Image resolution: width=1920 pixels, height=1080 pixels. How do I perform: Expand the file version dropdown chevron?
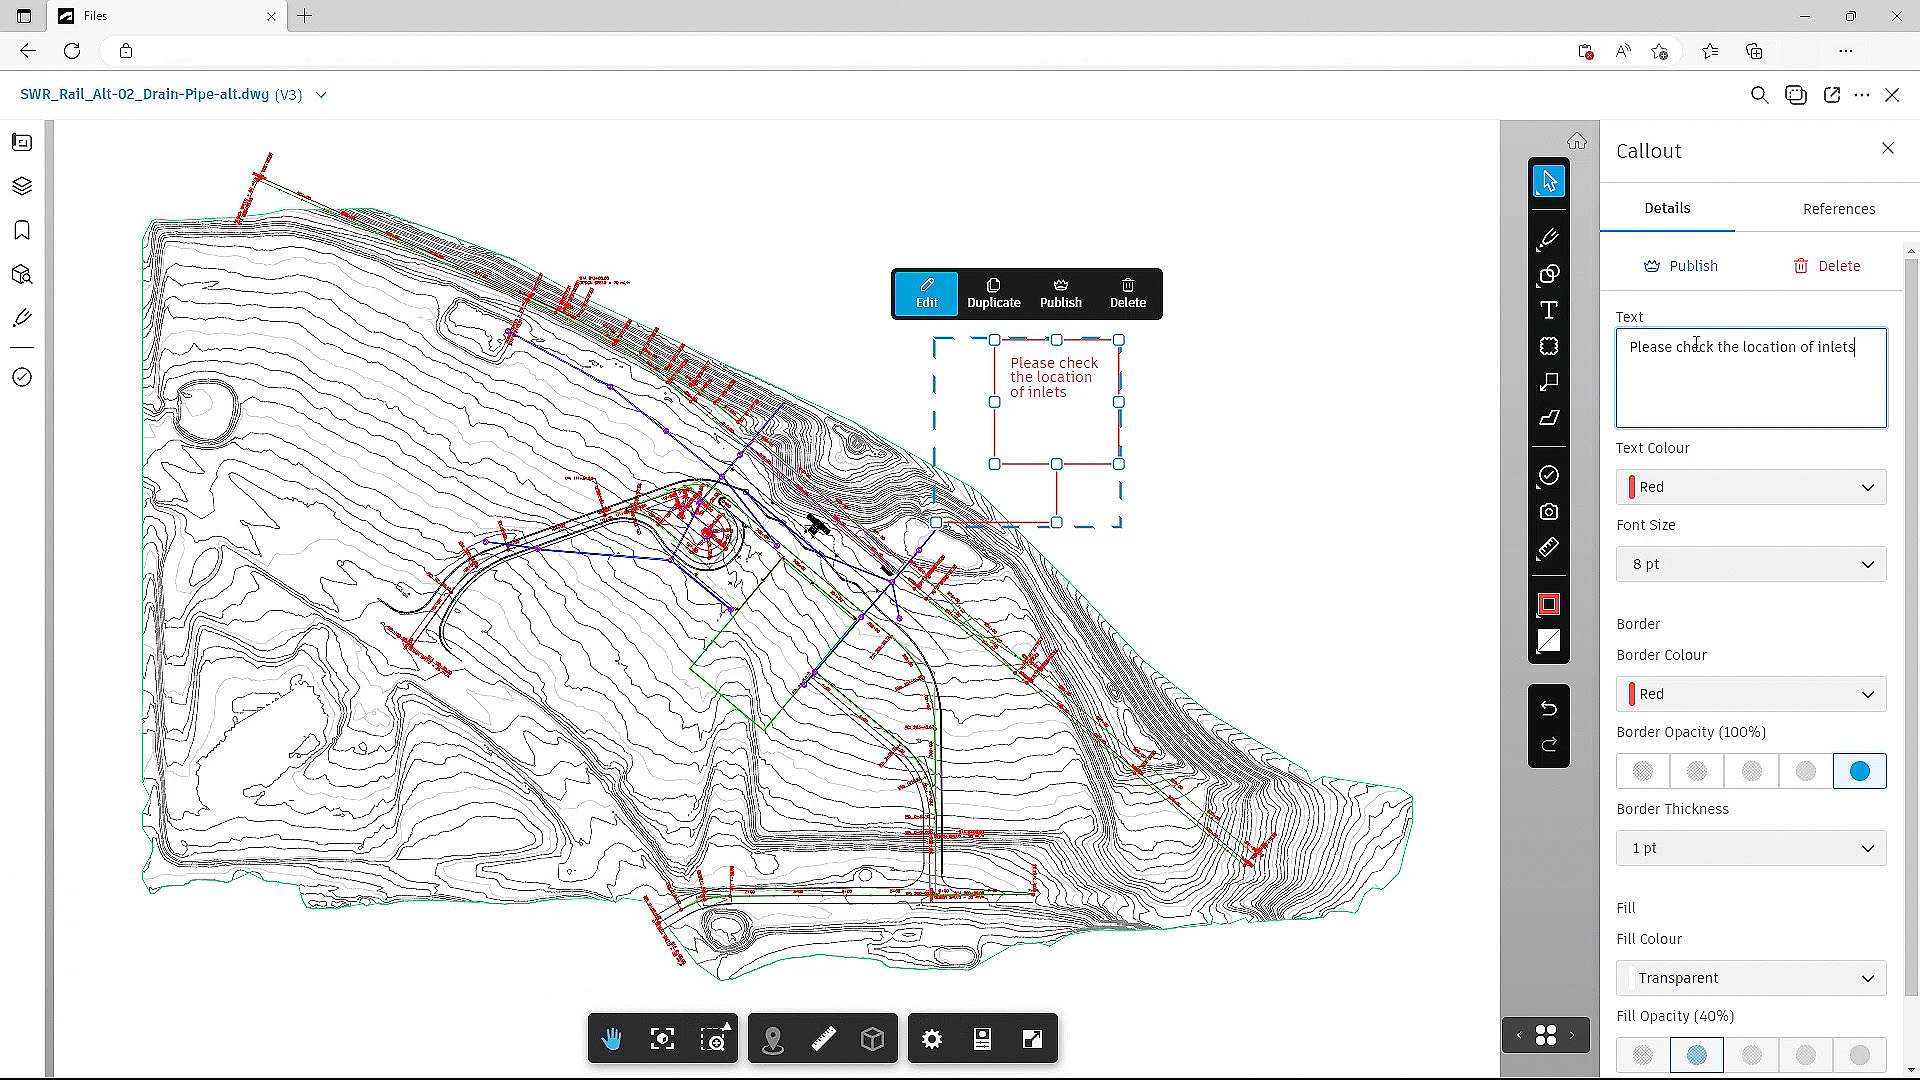tap(321, 95)
